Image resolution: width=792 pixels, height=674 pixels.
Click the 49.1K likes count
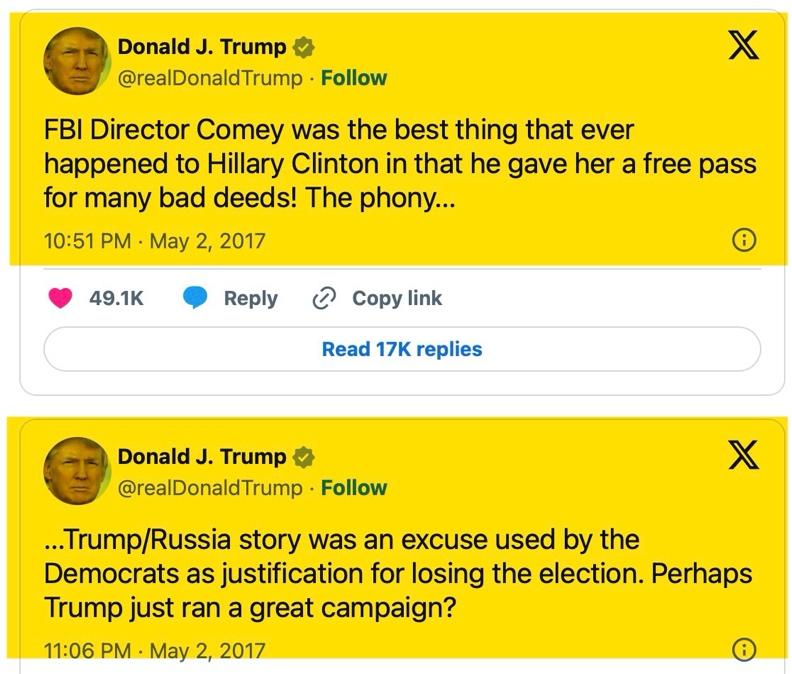116,298
